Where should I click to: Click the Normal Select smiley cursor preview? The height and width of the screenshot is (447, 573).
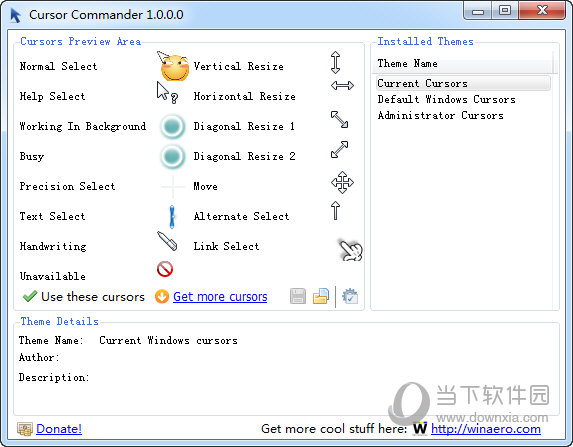(x=173, y=66)
